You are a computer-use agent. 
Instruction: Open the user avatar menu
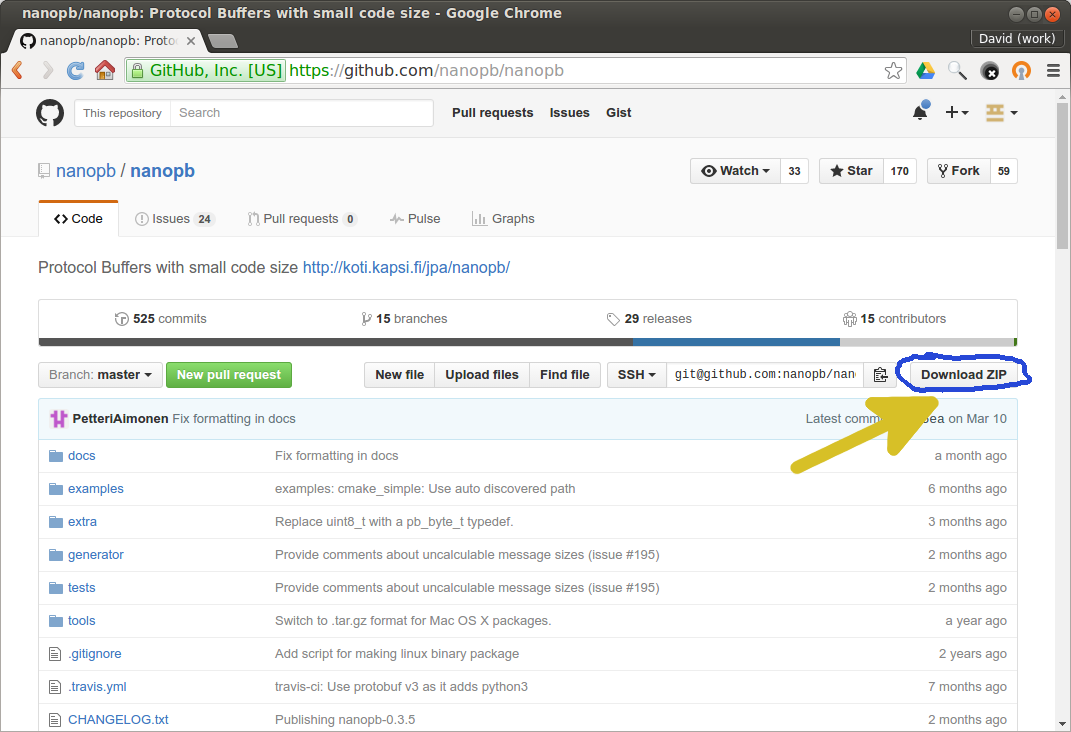click(1001, 113)
